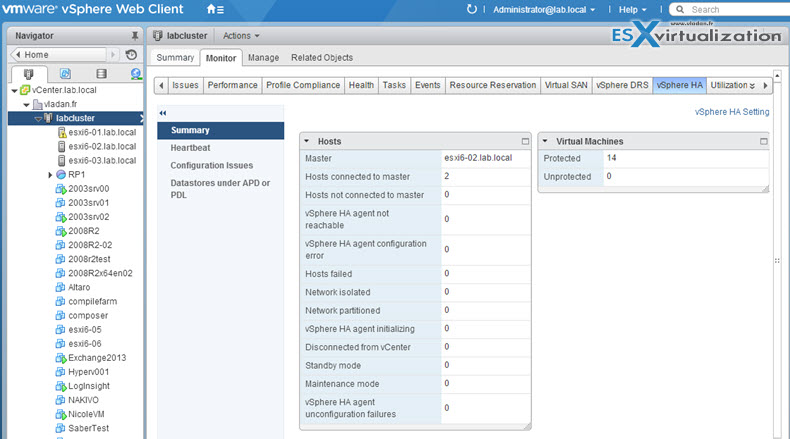
Task: Open the Administrator@lab.local user menu
Action: [544, 10]
